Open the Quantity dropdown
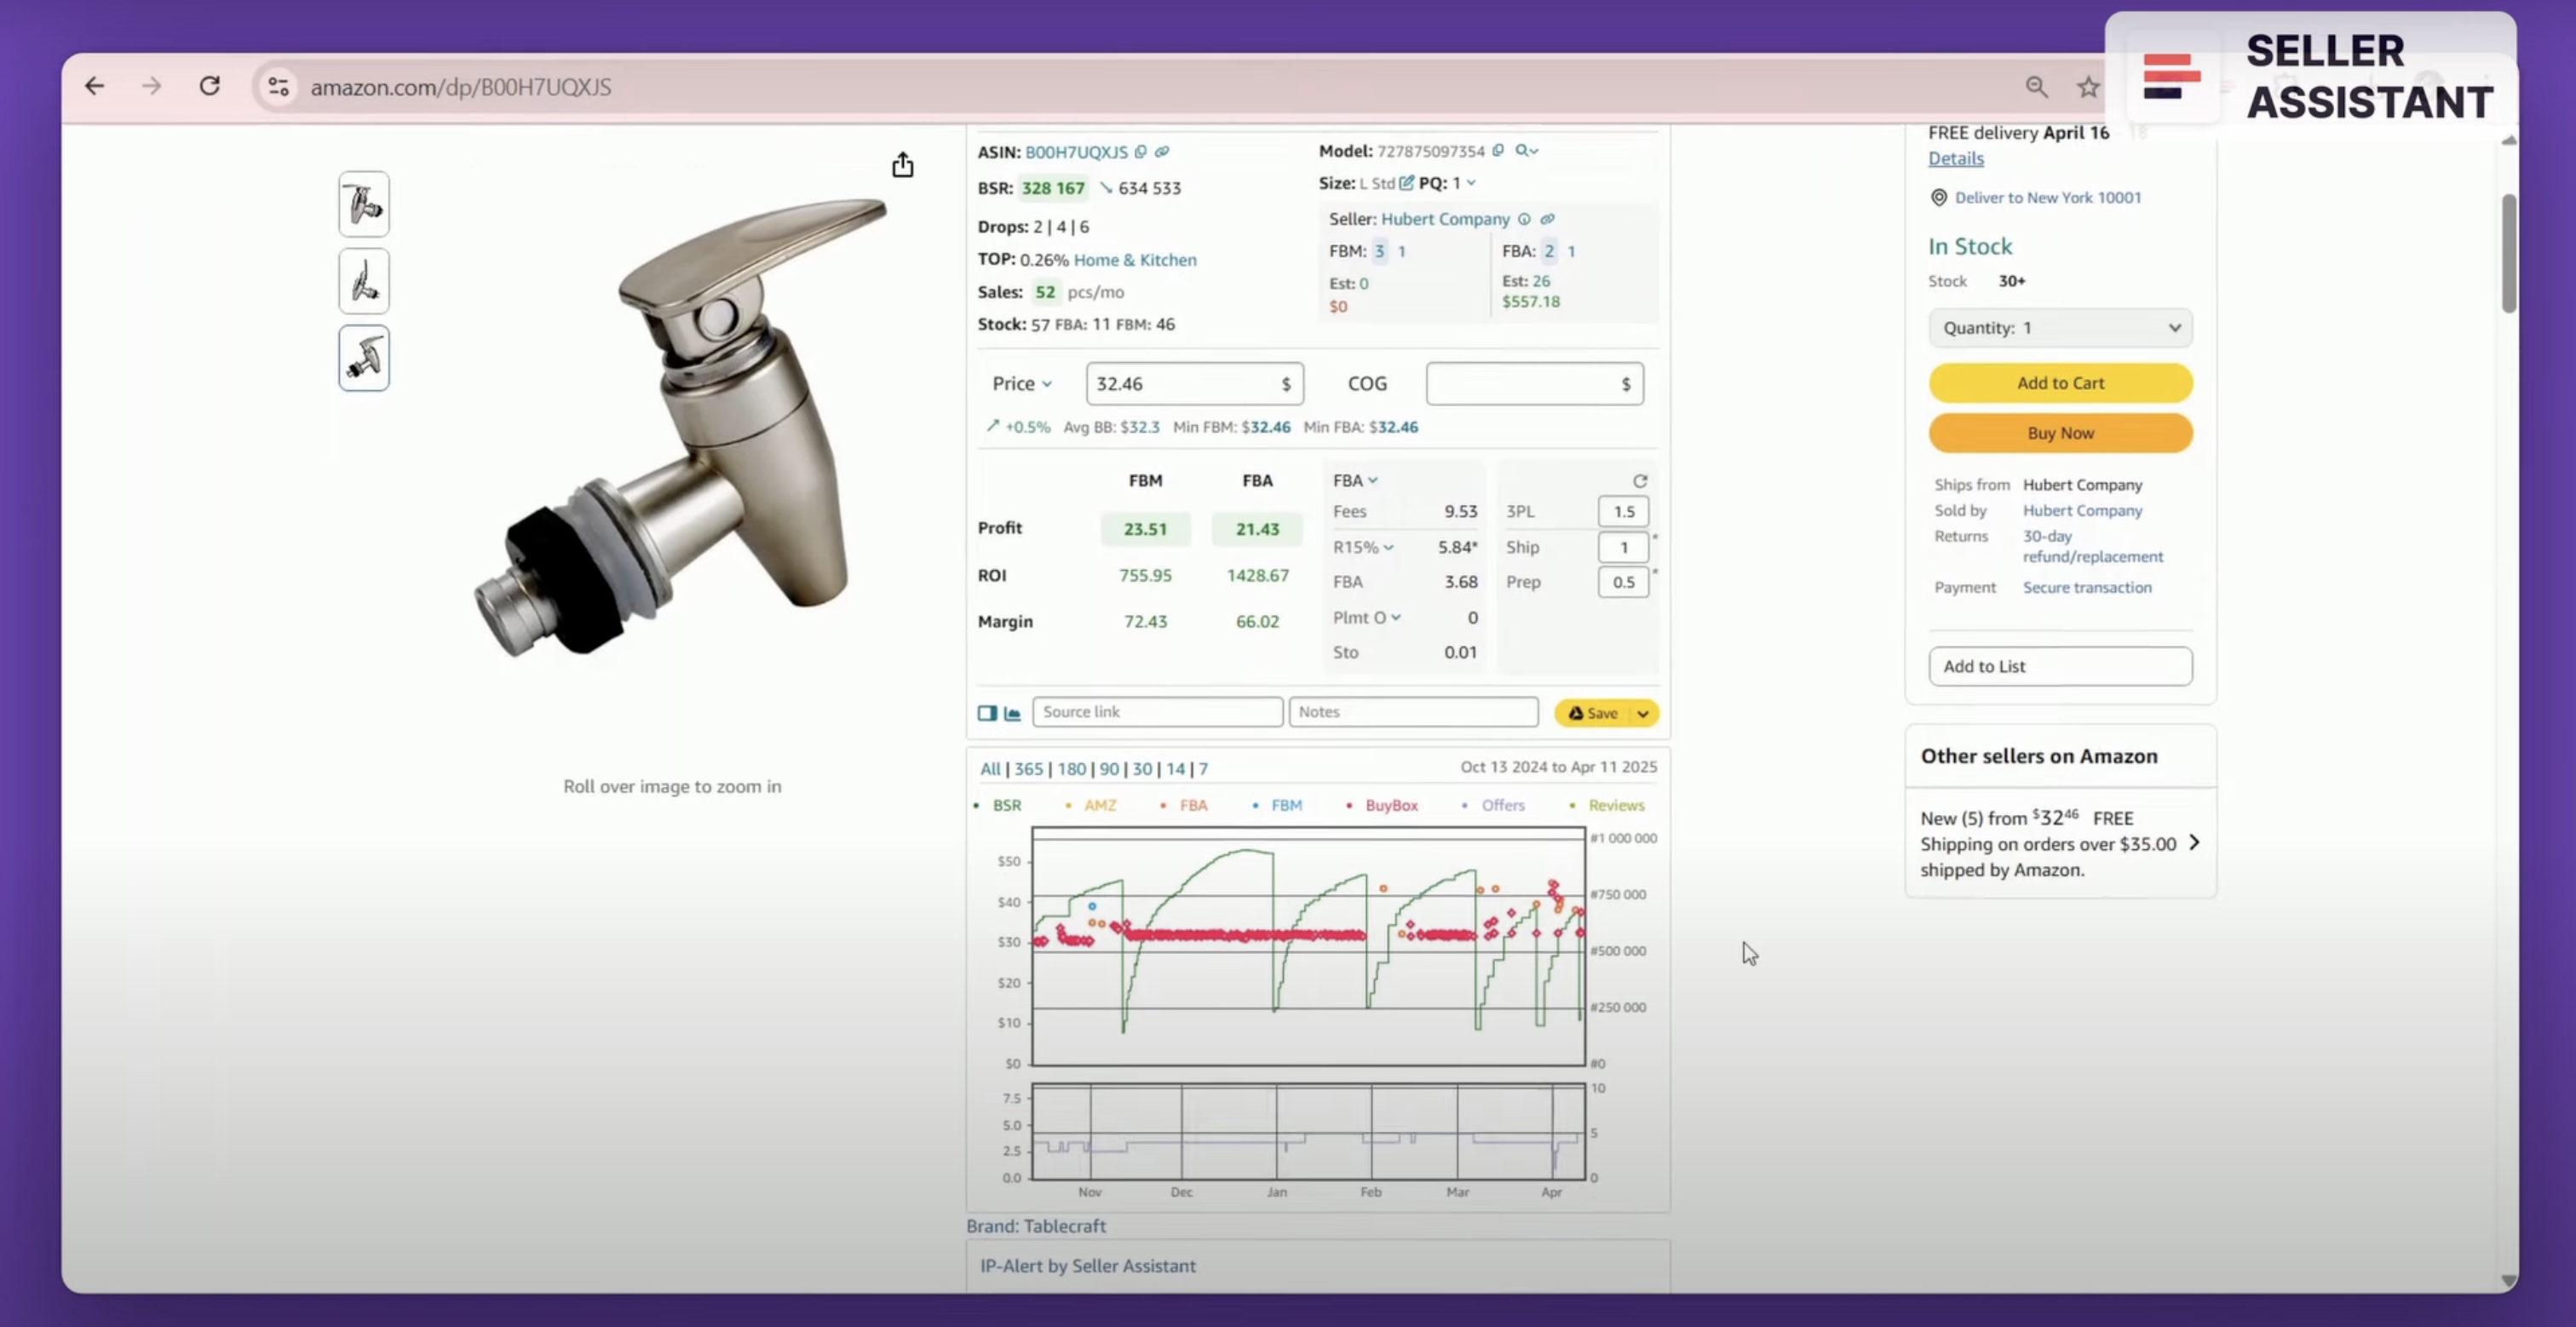 tap(2060, 328)
